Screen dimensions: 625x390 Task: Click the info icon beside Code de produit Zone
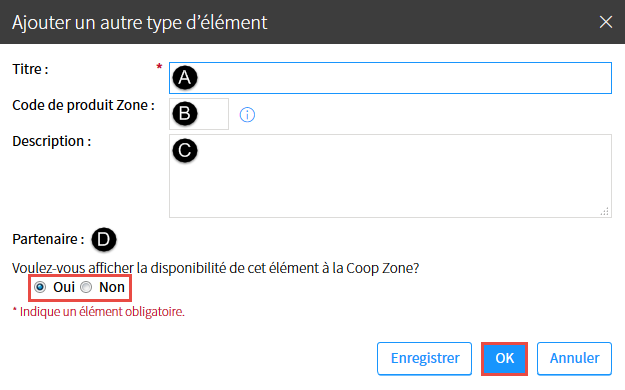247,115
